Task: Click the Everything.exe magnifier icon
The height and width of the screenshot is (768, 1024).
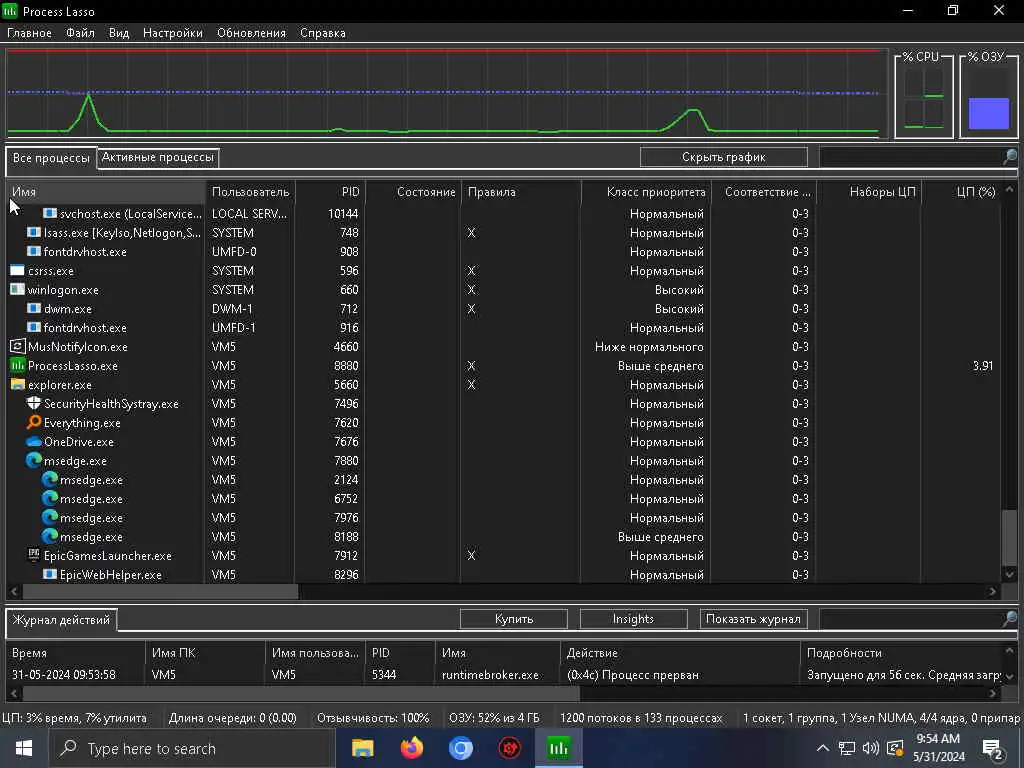Action: click(x=34, y=423)
